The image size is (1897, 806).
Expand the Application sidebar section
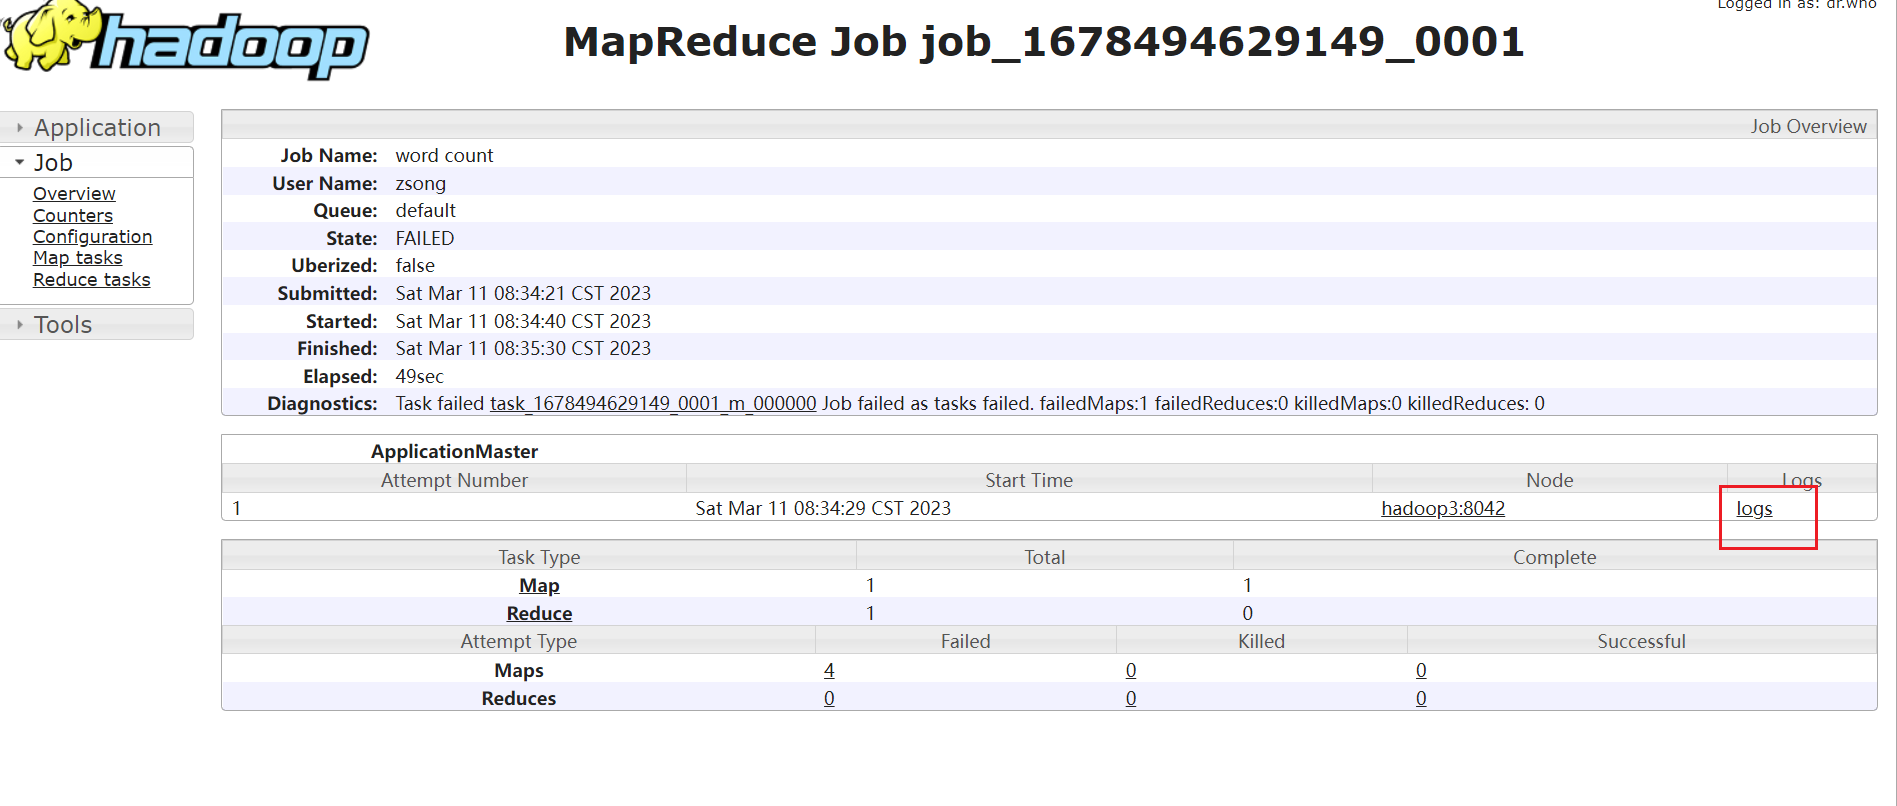point(97,127)
